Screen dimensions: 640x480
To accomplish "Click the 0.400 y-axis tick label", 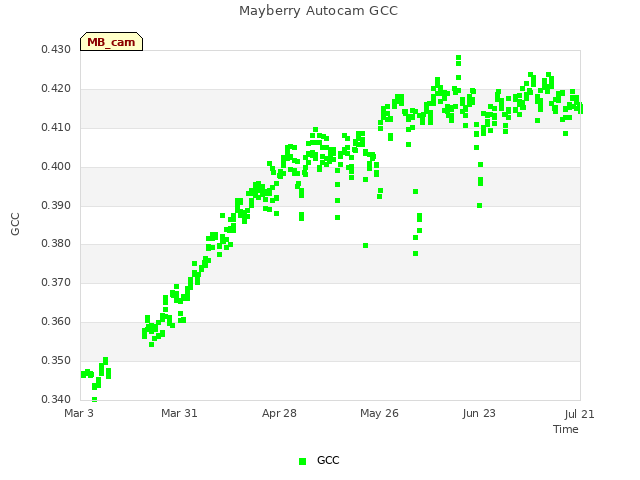I will click(x=56, y=167).
